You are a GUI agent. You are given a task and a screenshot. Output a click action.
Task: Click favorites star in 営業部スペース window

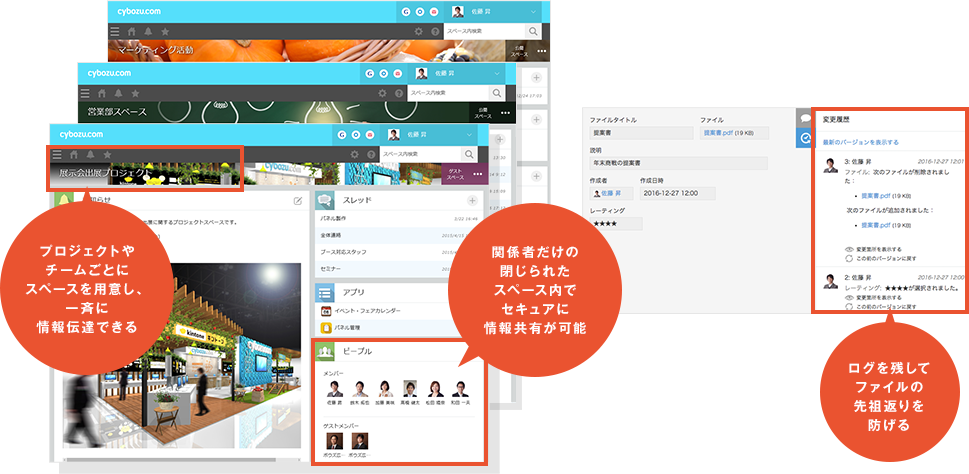coord(135,93)
